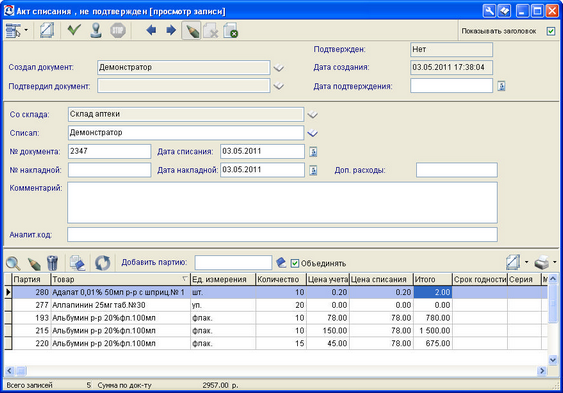563x393 pixels.
Task: Click the Срок годности column header
Action: coord(480,279)
